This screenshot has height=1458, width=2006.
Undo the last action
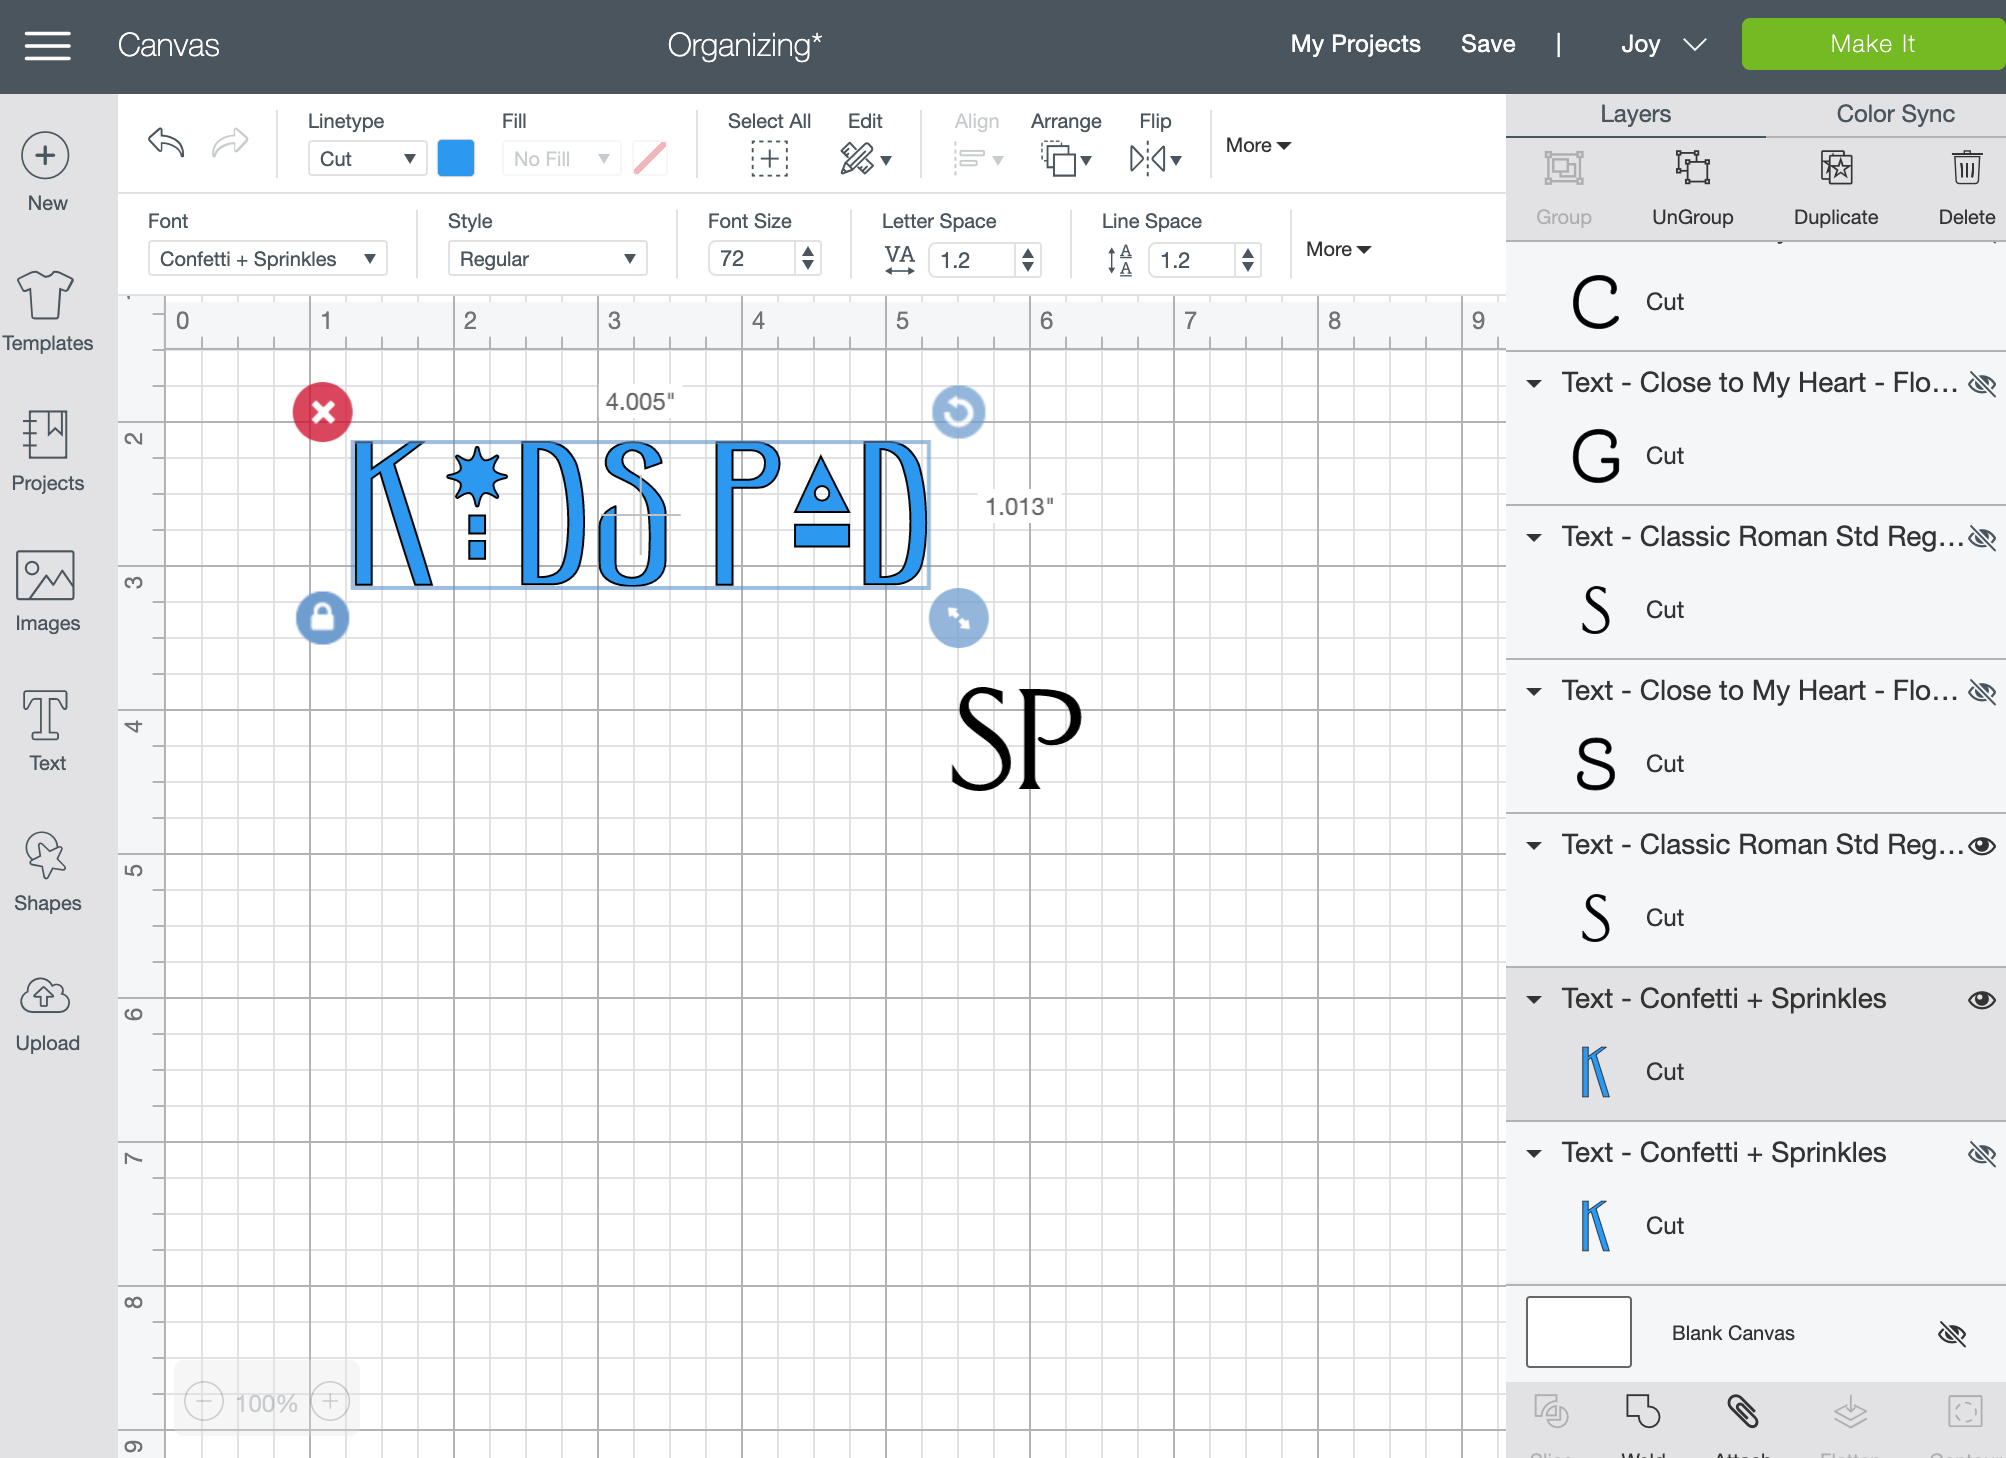166,143
